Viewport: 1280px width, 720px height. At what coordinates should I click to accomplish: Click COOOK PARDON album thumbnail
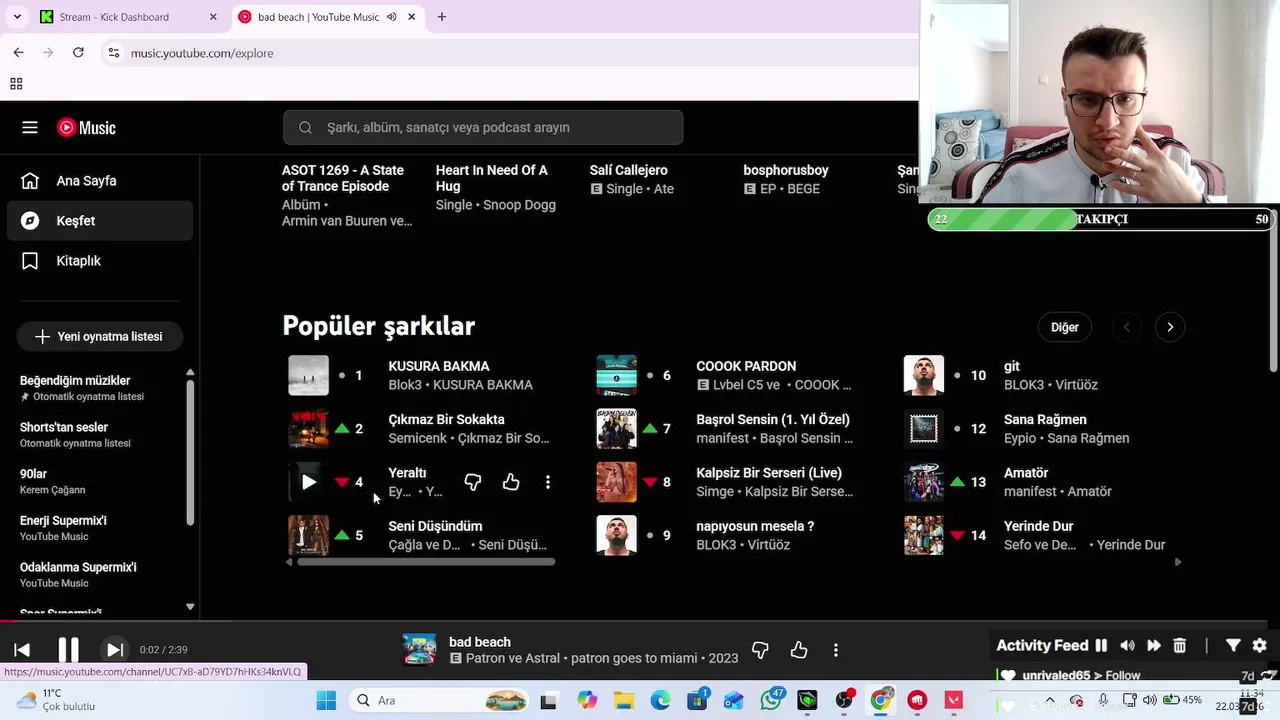[x=616, y=376]
